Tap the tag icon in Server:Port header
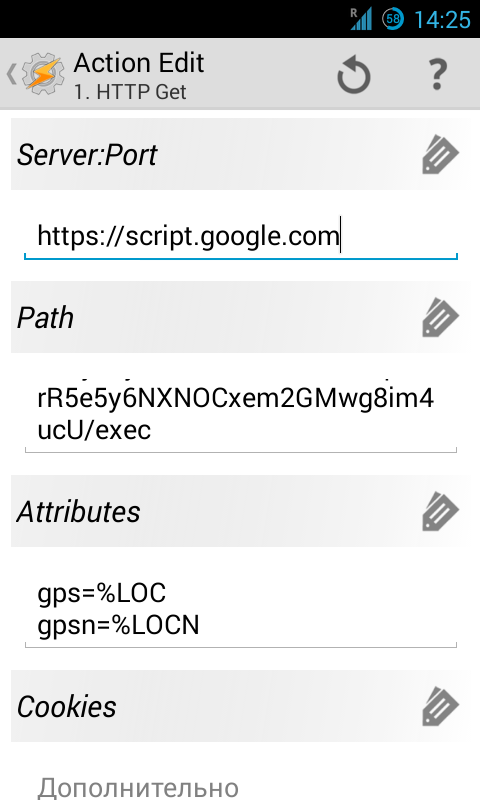Image resolution: width=480 pixels, height=800 pixels. 441,155
